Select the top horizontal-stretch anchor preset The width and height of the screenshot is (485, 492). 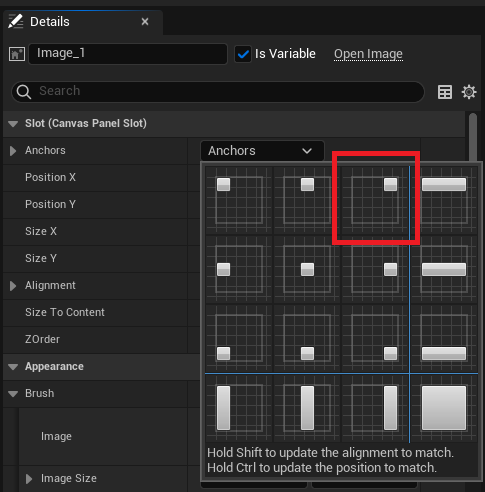[444, 200]
